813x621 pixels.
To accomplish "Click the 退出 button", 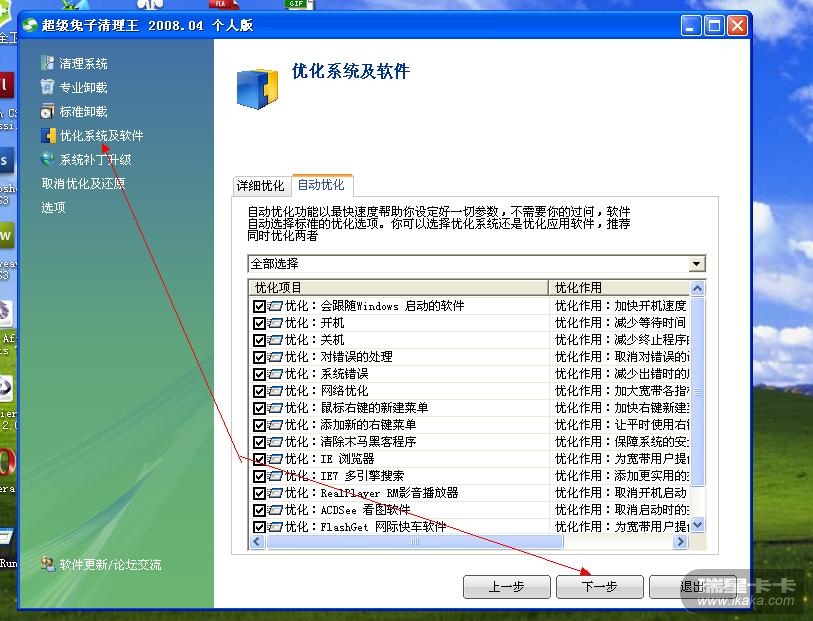I will pos(693,587).
